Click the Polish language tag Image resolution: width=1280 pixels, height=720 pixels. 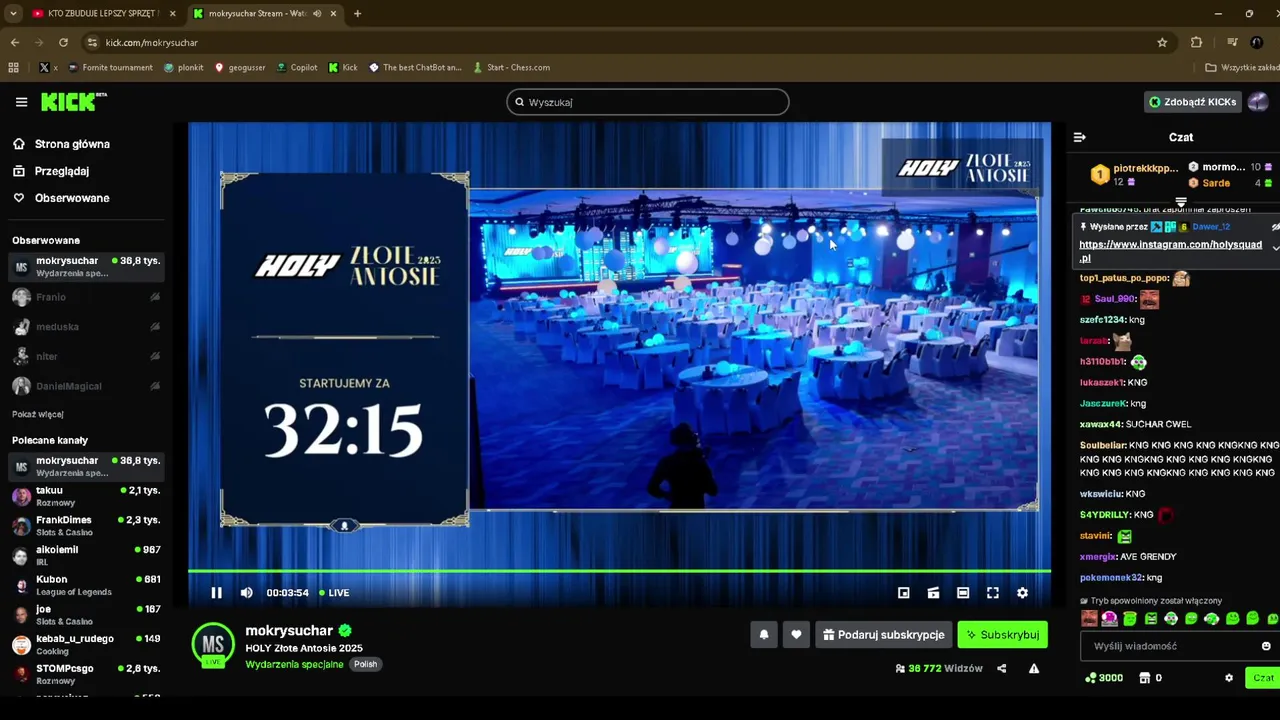(x=365, y=664)
